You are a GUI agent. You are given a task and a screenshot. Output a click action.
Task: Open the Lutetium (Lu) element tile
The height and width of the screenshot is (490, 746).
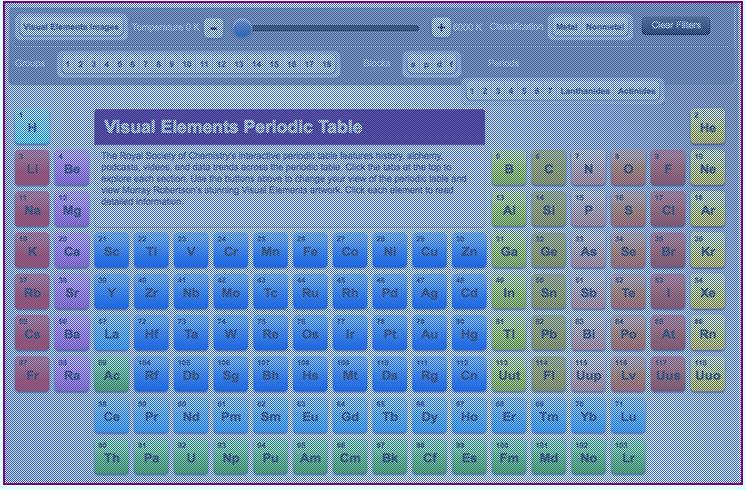628,417
